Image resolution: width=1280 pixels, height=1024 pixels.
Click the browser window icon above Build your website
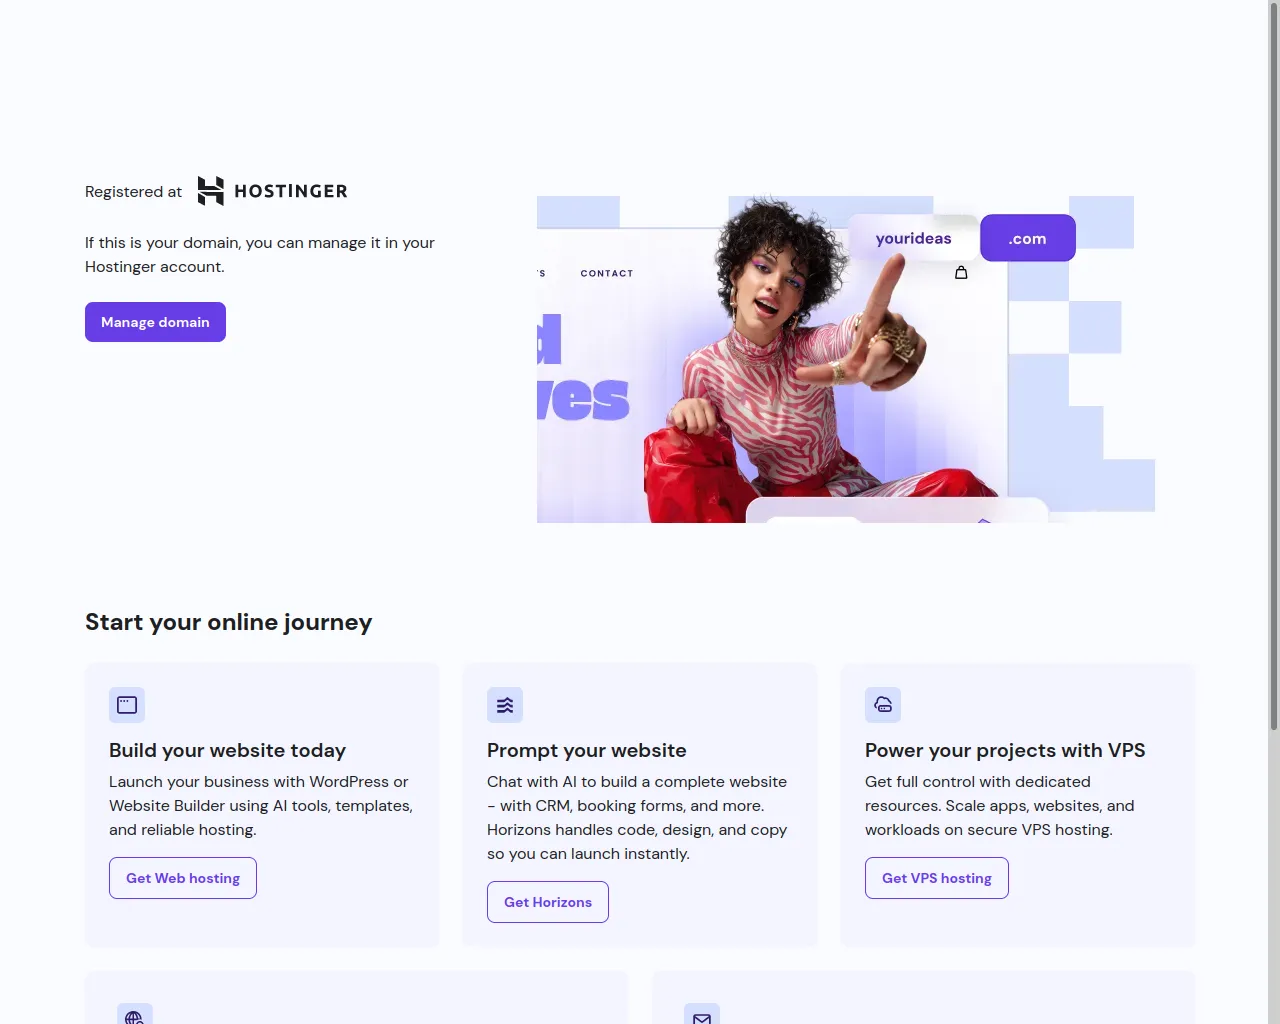(127, 705)
